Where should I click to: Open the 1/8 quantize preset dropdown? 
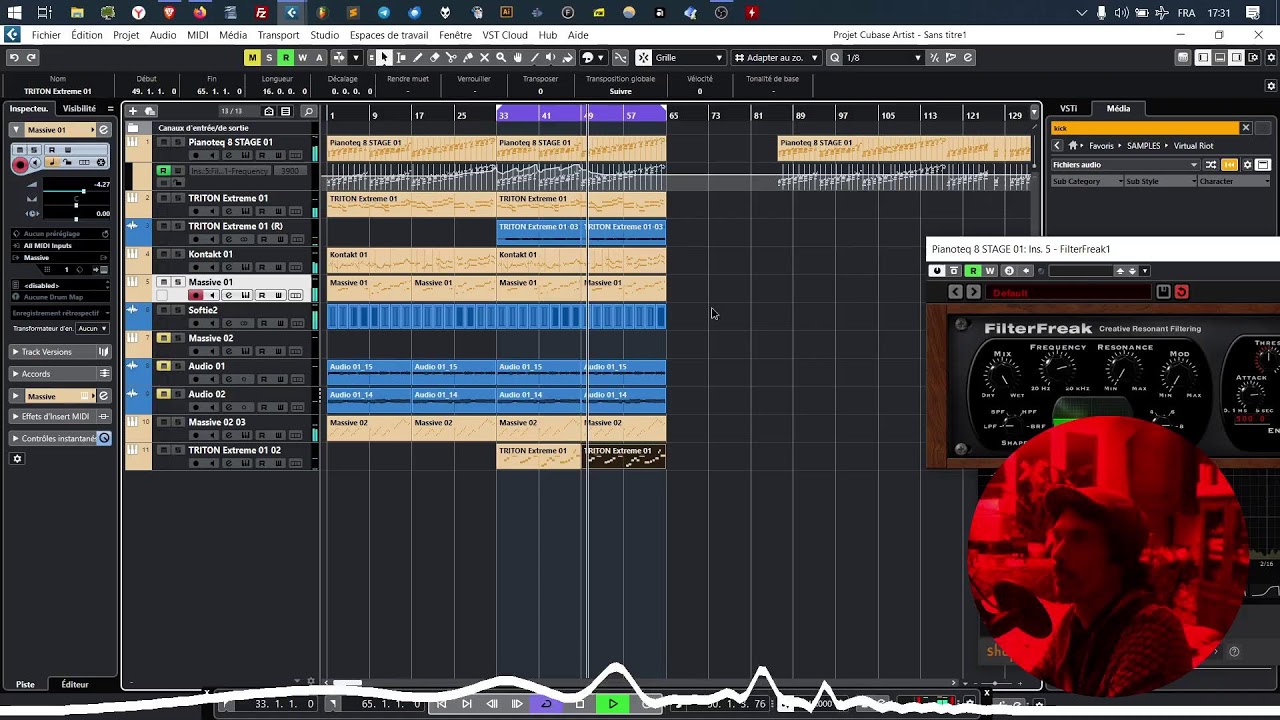pyautogui.click(x=883, y=57)
